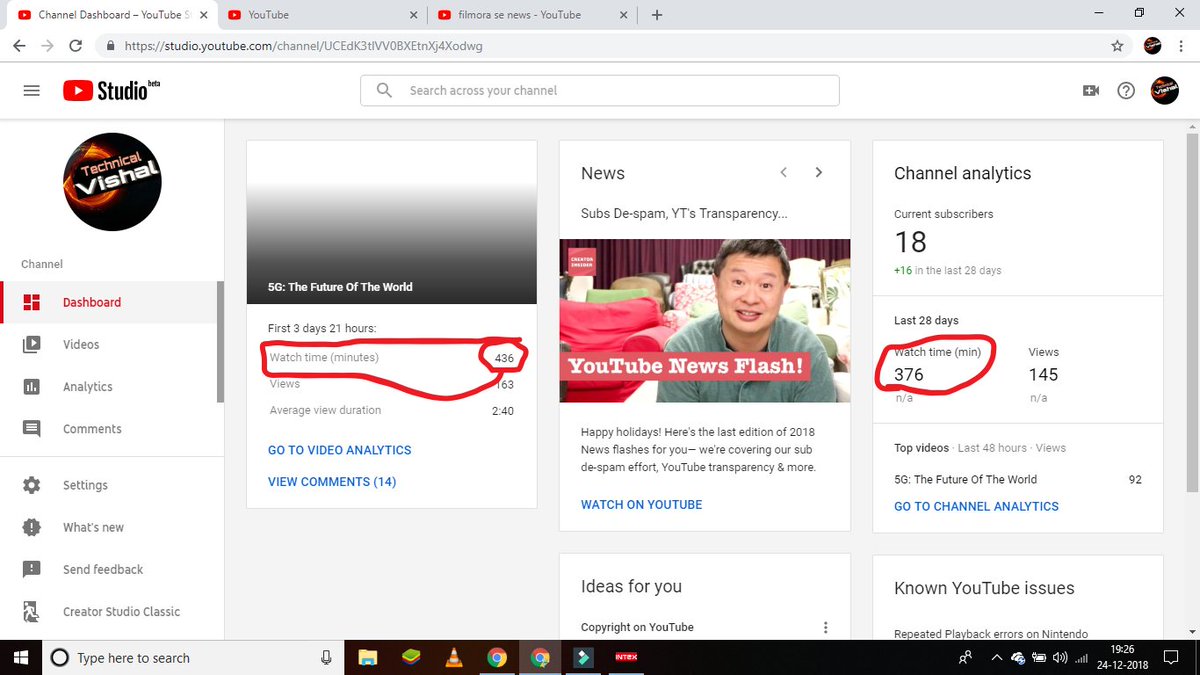
Task: Bookmark page with the star icon
Action: pyautogui.click(x=1117, y=46)
